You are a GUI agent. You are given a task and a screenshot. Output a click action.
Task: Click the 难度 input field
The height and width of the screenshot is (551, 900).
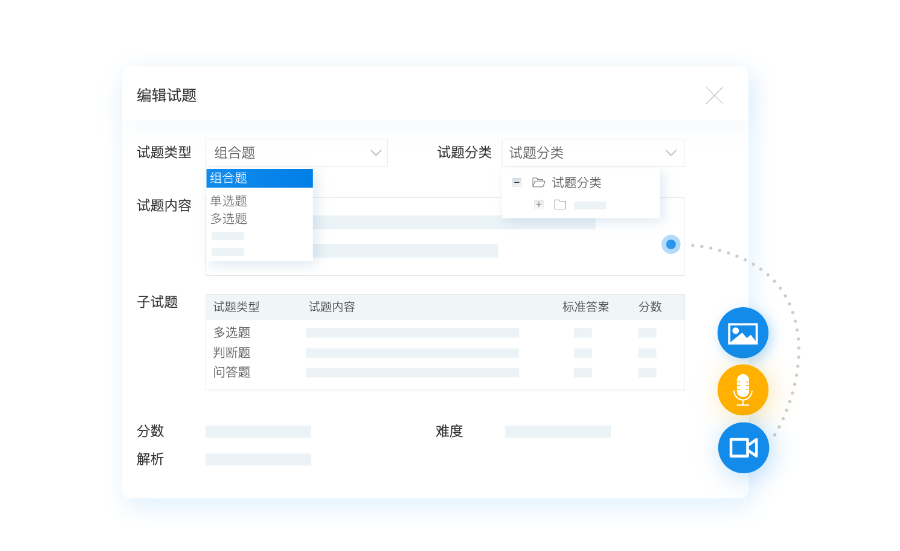557,432
